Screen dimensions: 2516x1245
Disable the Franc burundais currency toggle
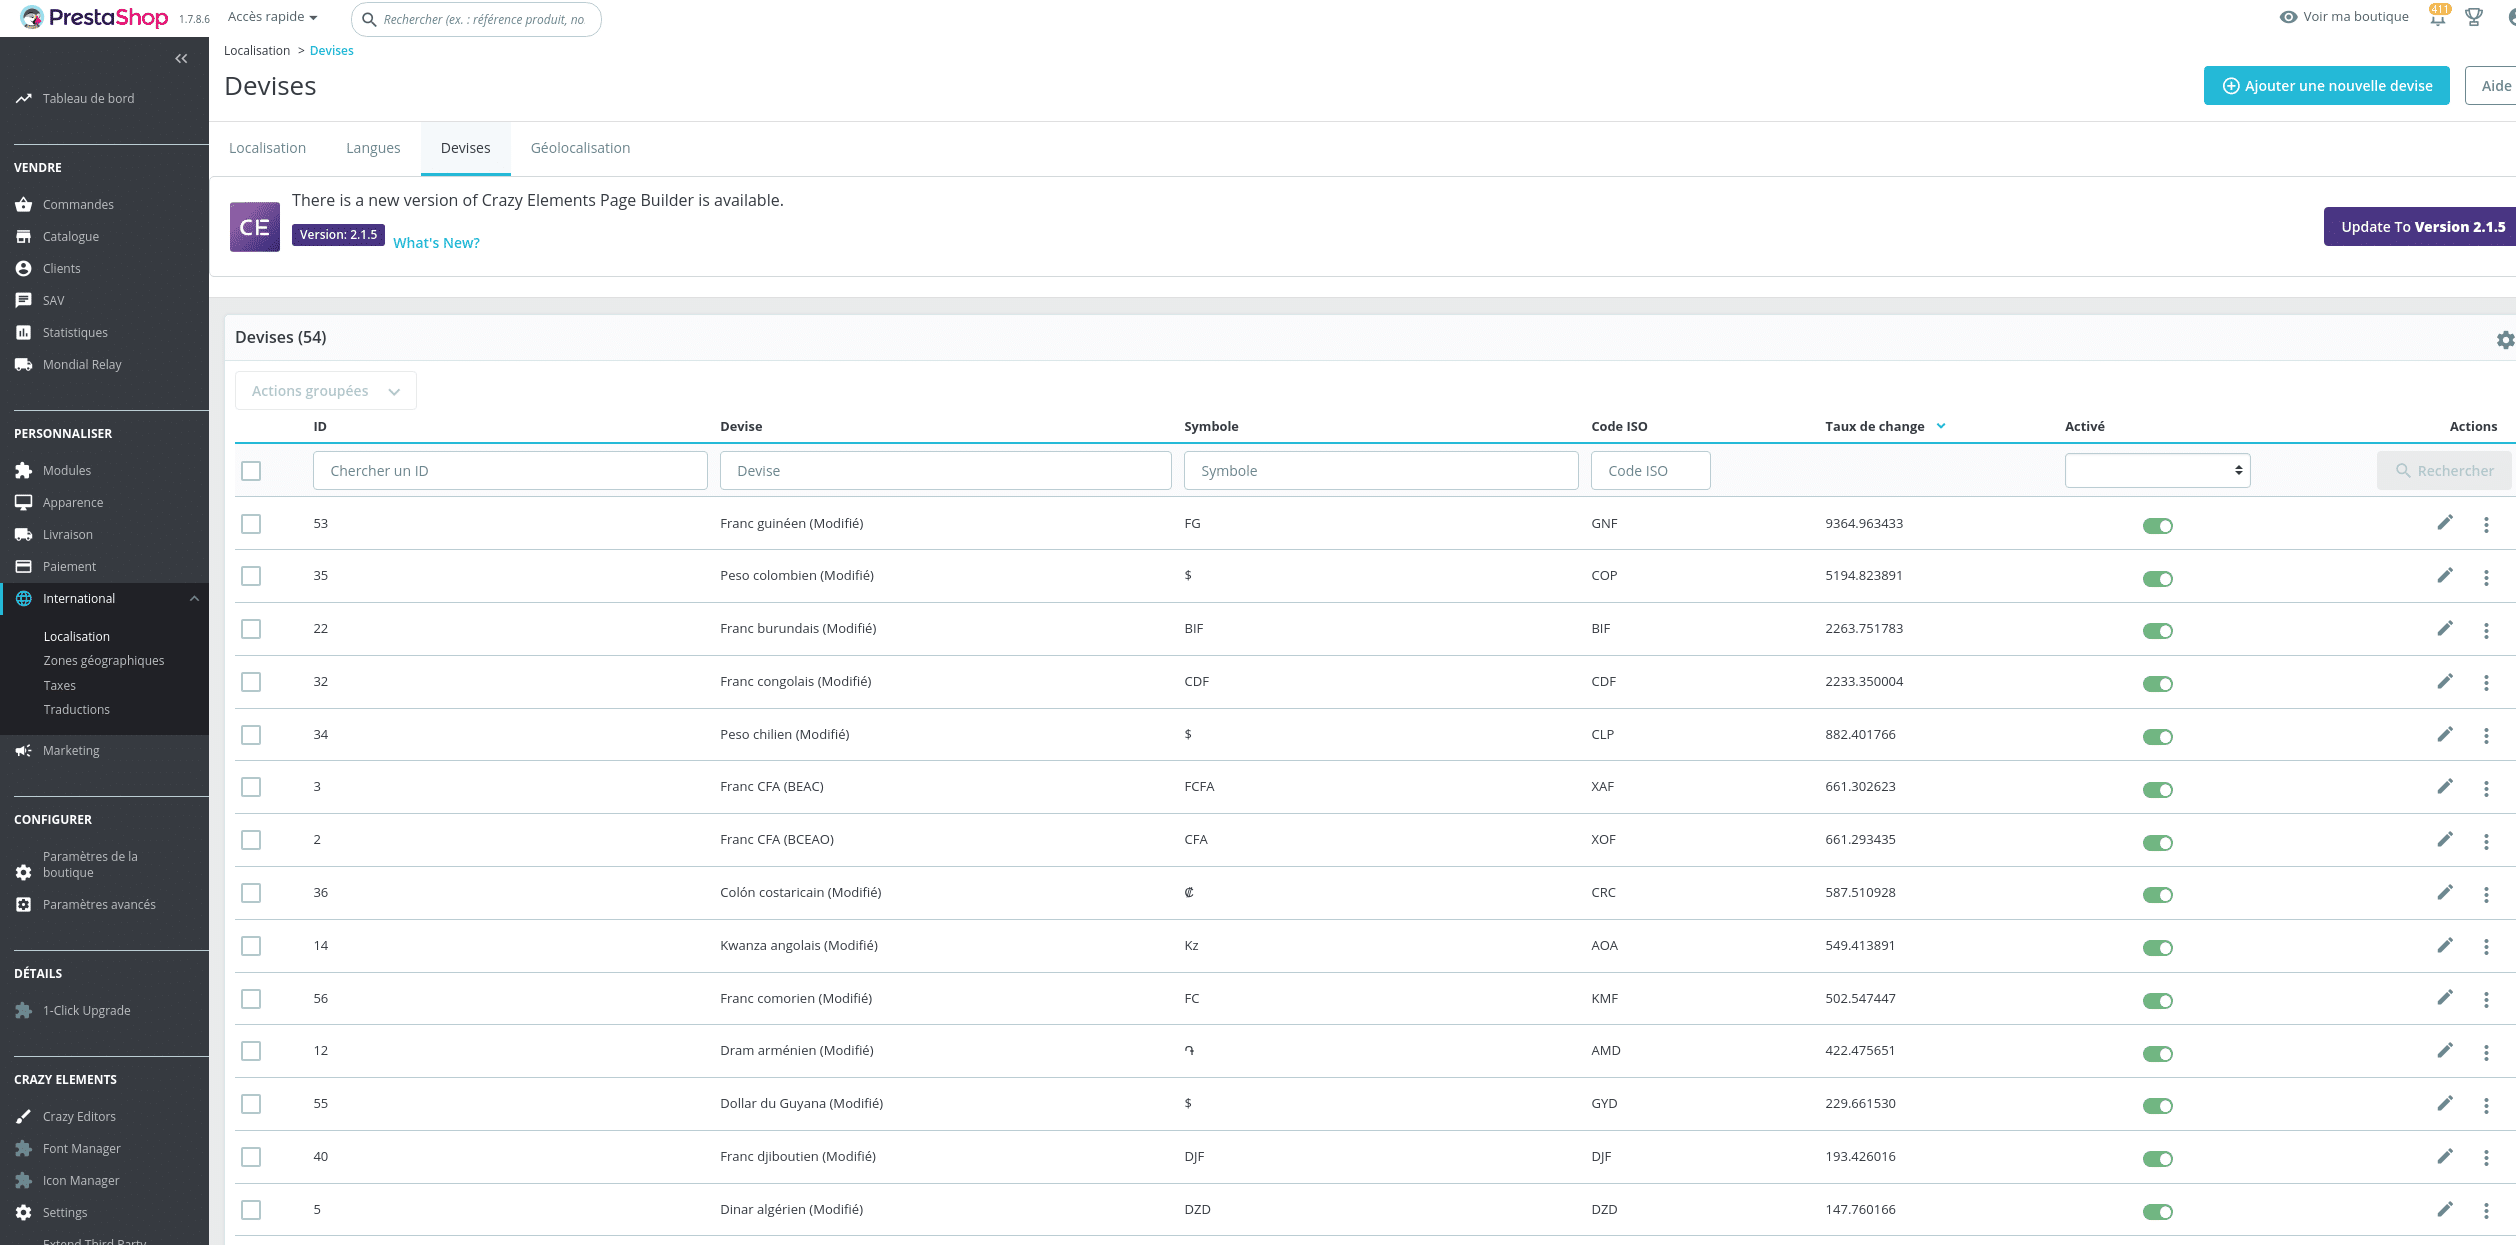click(2157, 631)
